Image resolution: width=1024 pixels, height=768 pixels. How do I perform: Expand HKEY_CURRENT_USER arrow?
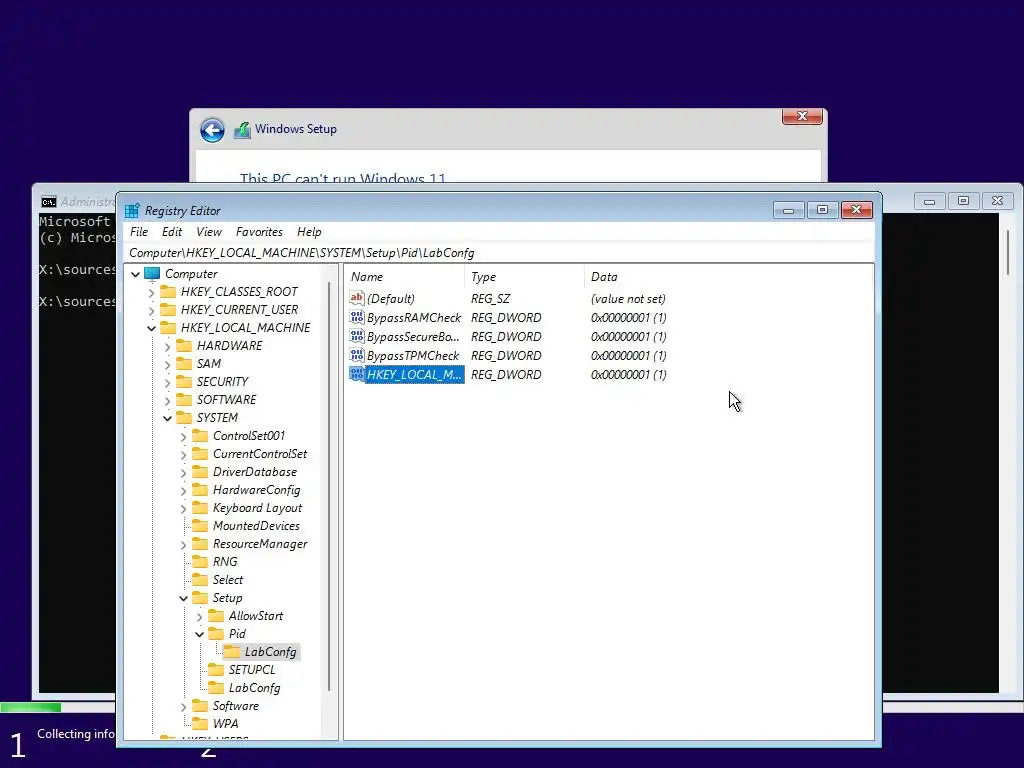tap(152, 310)
